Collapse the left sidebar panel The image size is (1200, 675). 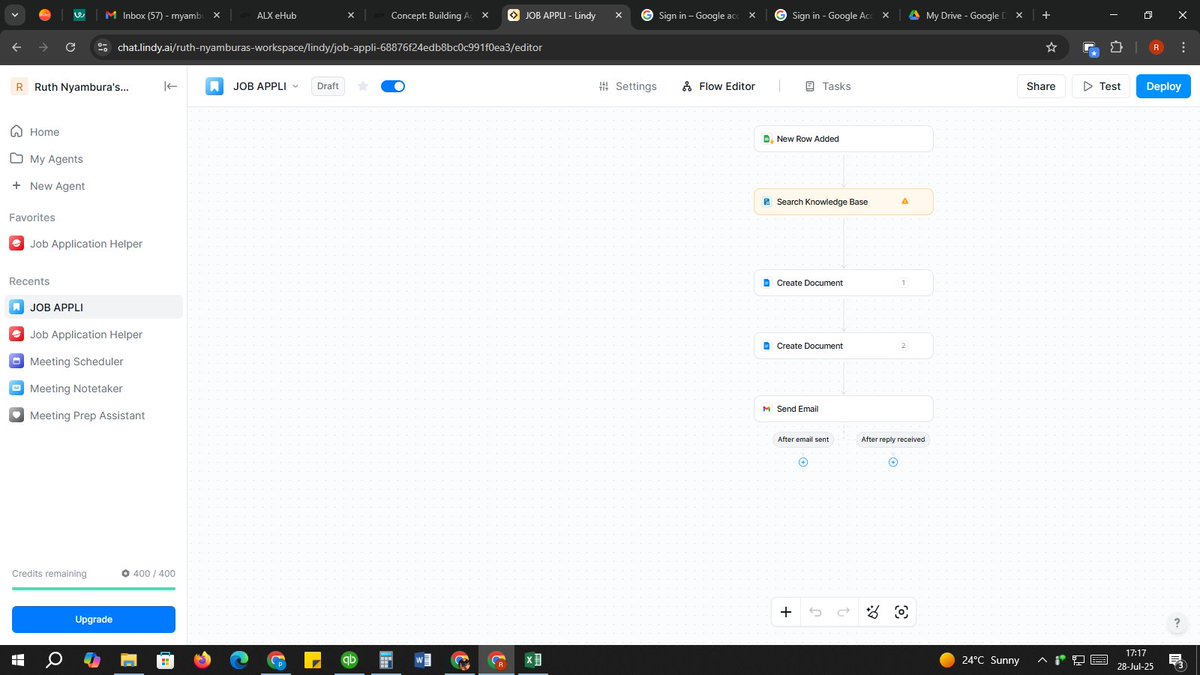click(x=171, y=87)
